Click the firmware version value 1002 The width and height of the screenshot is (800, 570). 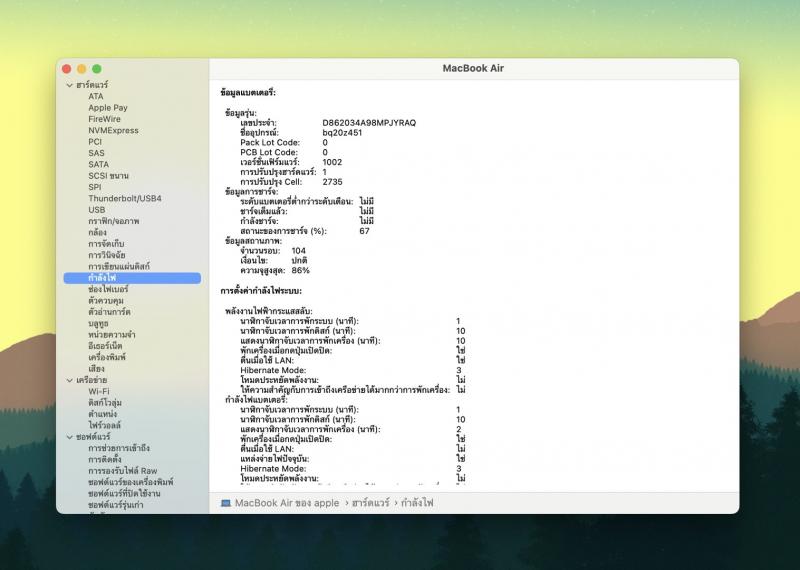[332, 162]
